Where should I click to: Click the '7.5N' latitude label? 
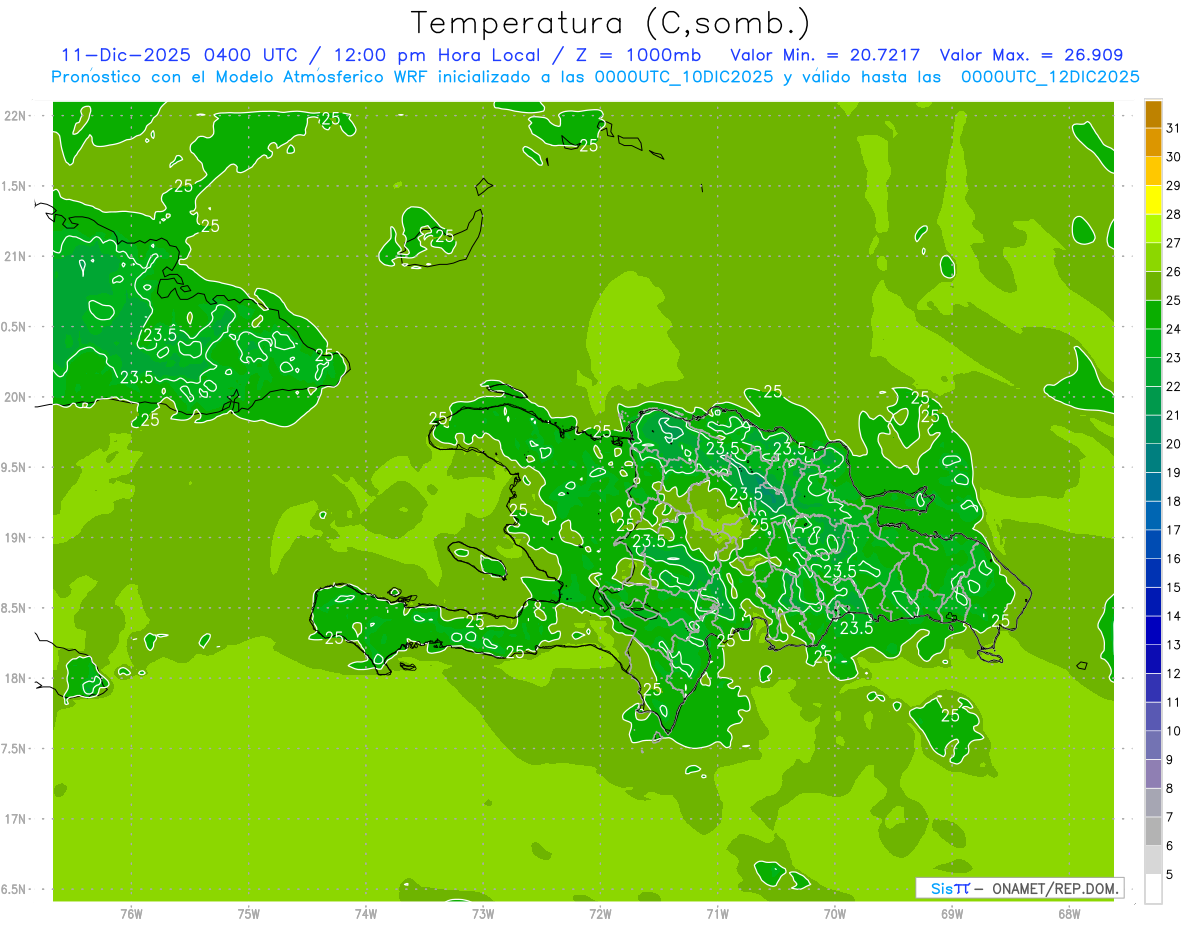pos(14,749)
